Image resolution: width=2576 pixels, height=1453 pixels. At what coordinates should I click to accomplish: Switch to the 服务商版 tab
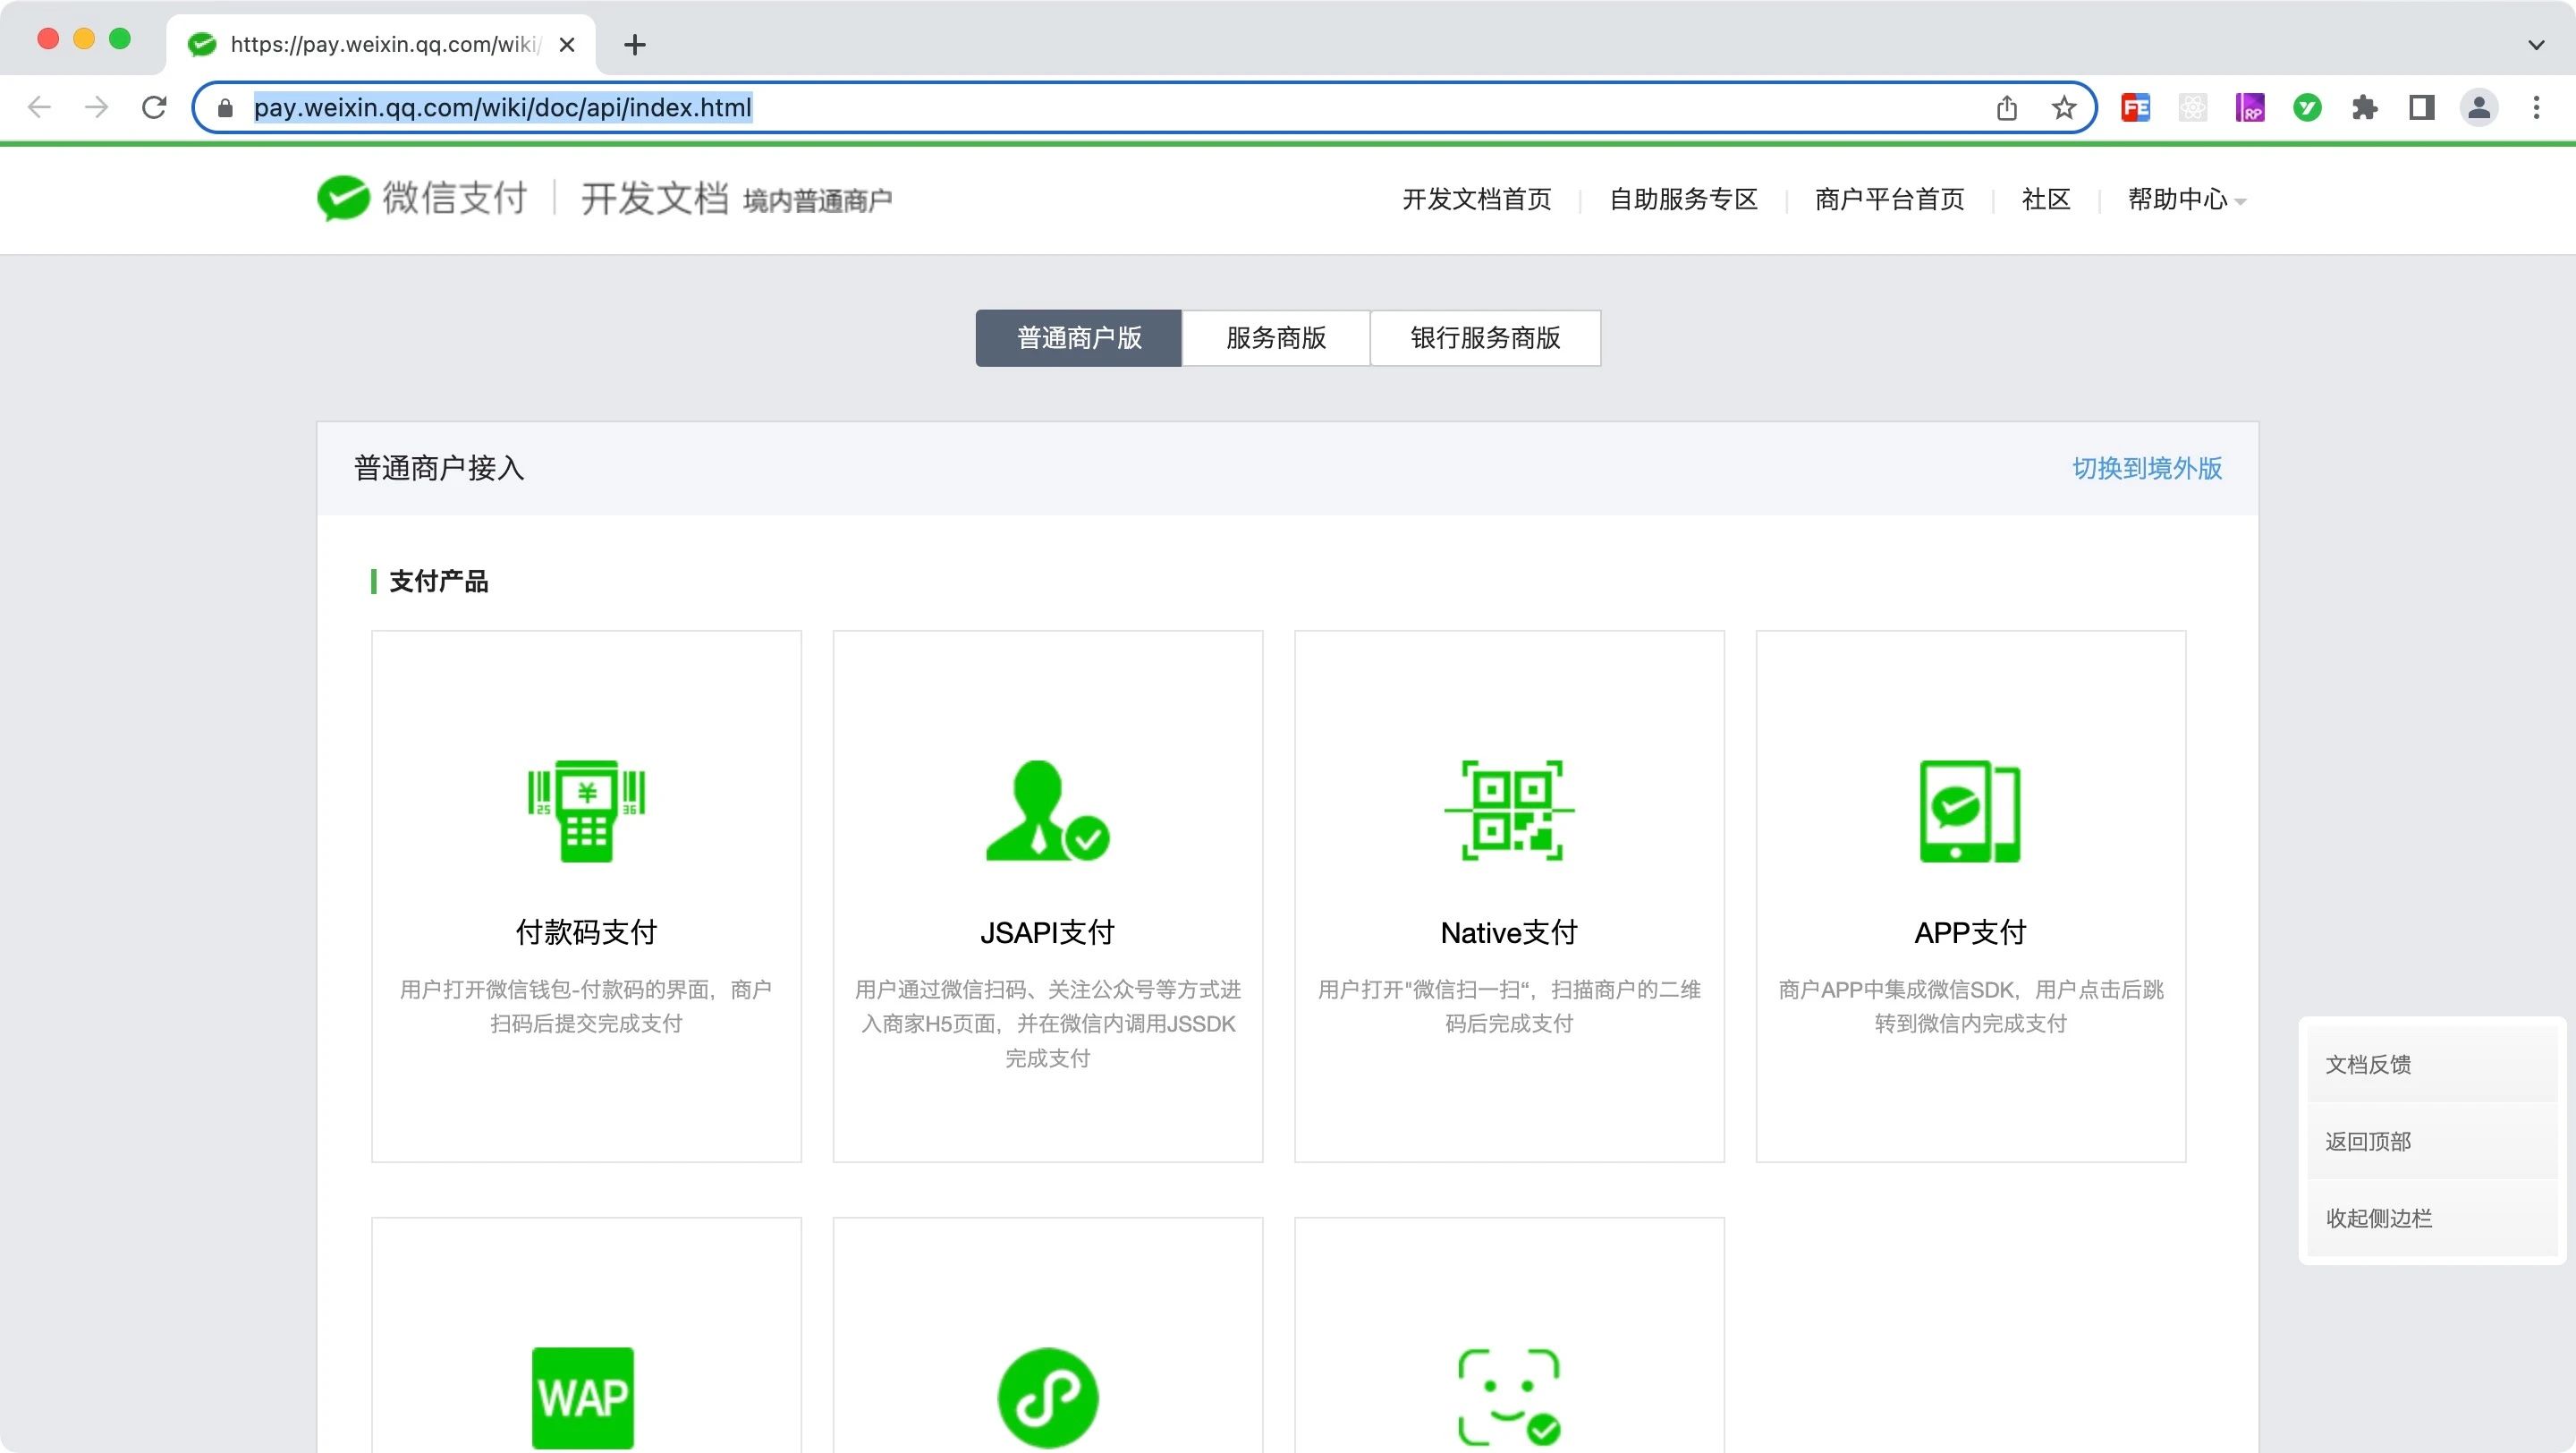[1276, 338]
